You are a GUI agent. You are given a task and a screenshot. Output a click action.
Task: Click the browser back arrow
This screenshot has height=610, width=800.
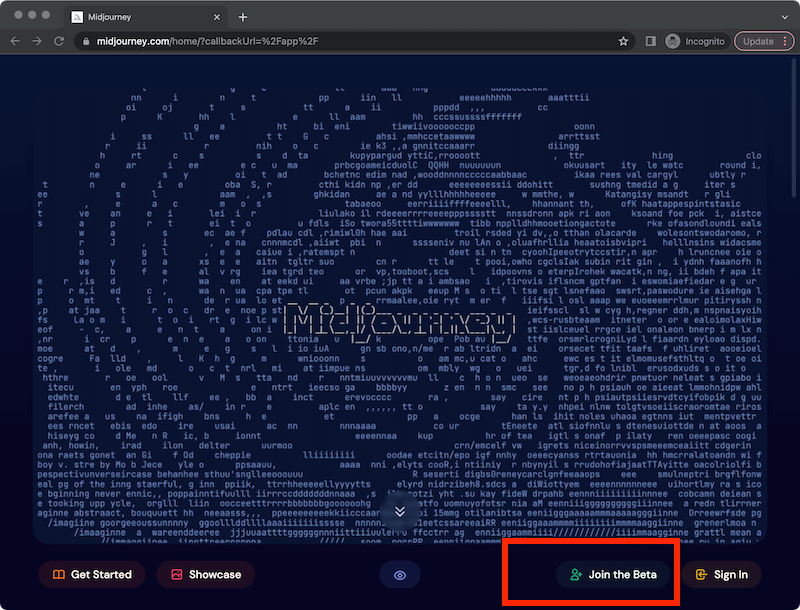point(15,41)
